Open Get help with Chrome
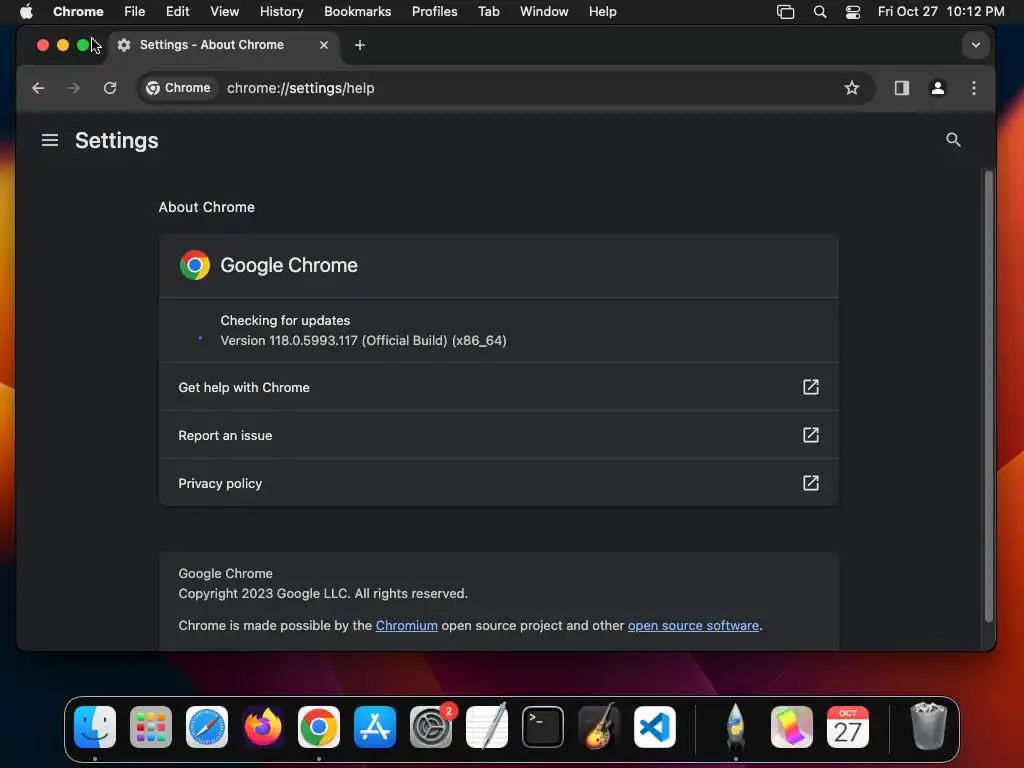The width and height of the screenshot is (1024, 768). pyautogui.click(x=498, y=387)
